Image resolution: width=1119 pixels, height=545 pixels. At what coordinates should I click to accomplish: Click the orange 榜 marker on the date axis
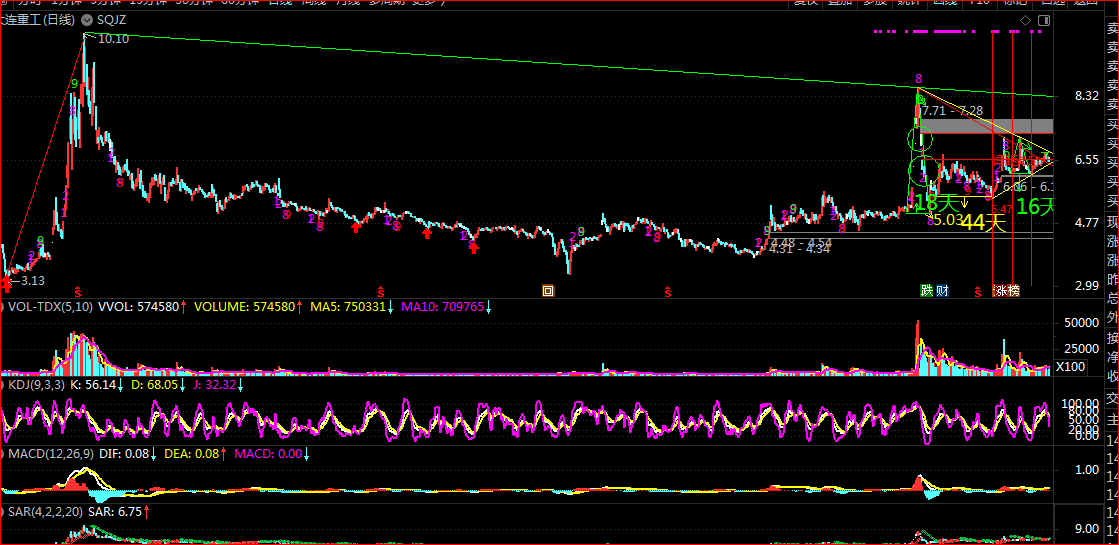tap(1013, 290)
